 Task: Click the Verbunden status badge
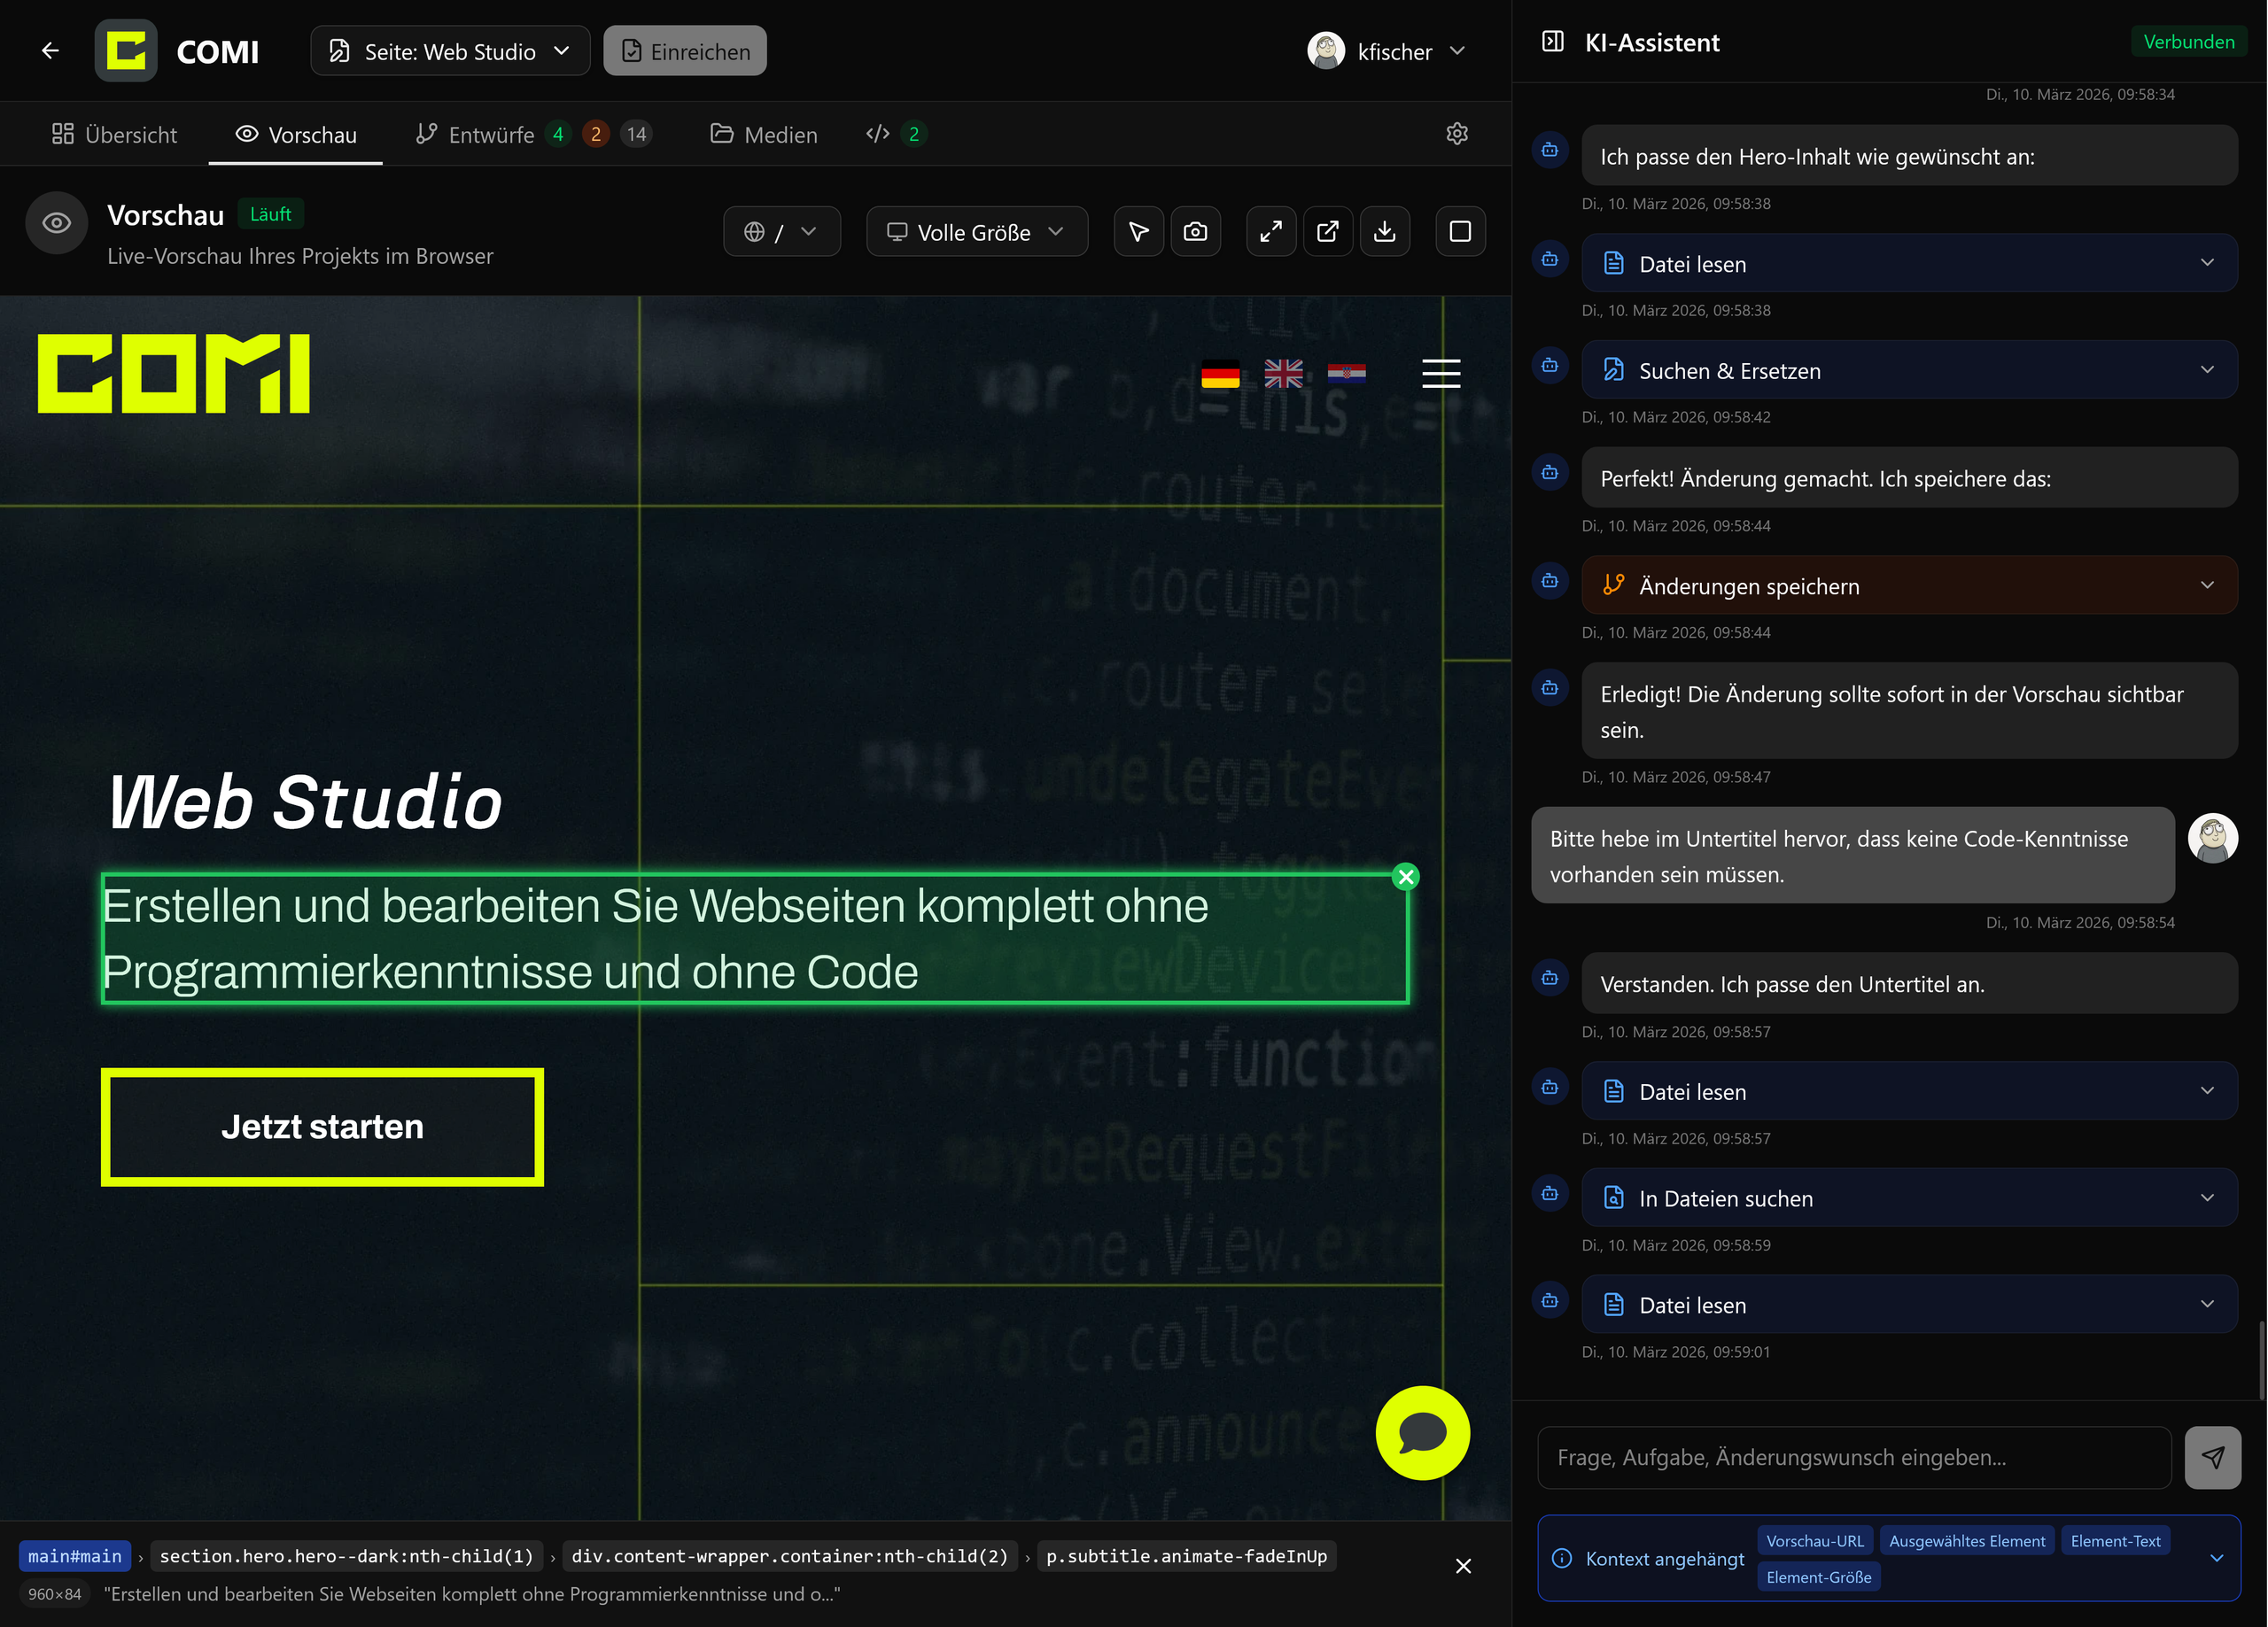pos(2189,42)
